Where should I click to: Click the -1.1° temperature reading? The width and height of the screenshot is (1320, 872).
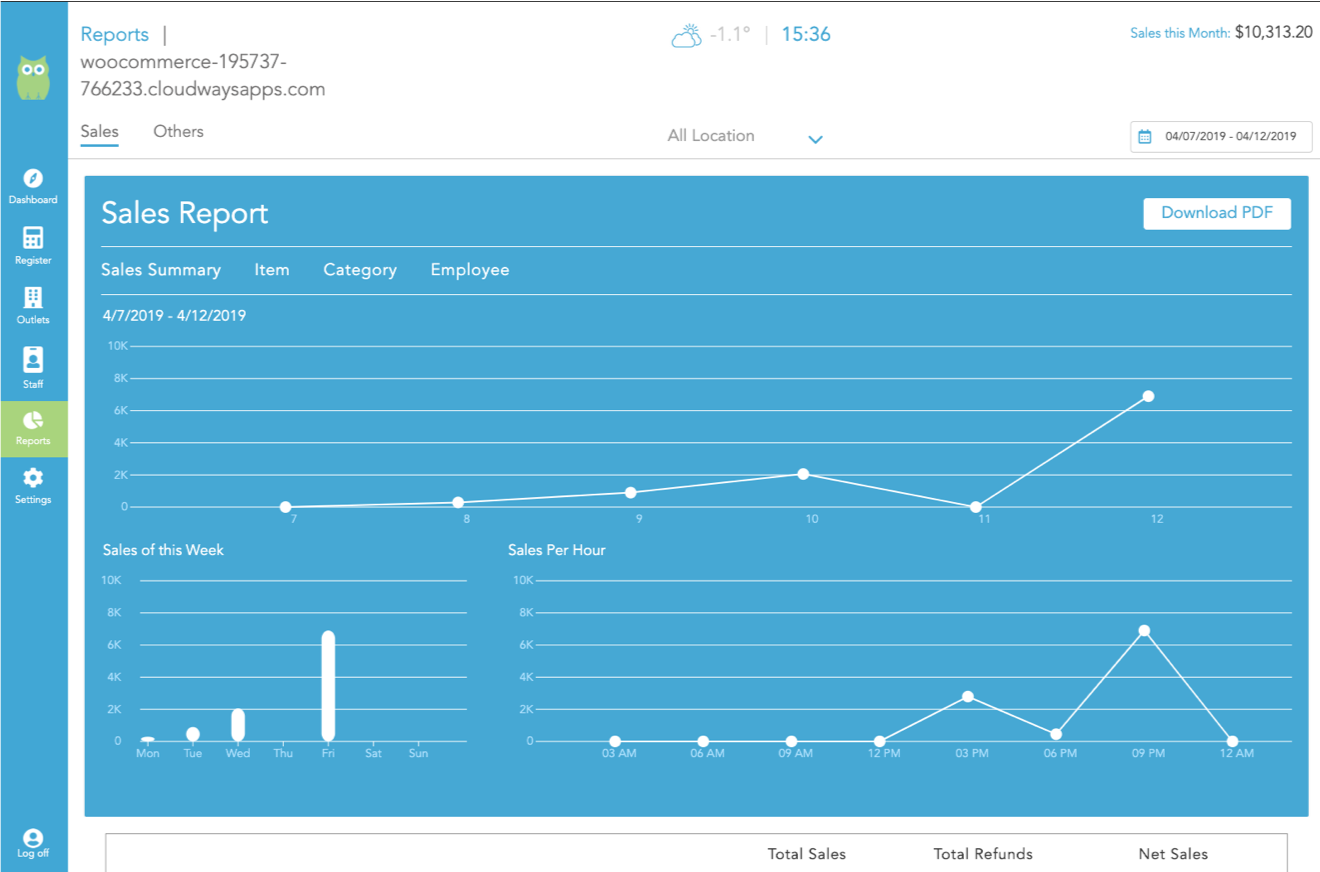[729, 35]
